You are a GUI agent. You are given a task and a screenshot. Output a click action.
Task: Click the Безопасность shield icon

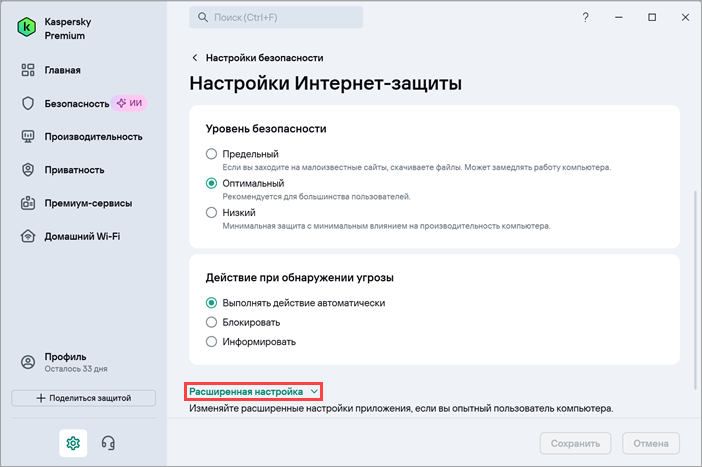click(28, 103)
